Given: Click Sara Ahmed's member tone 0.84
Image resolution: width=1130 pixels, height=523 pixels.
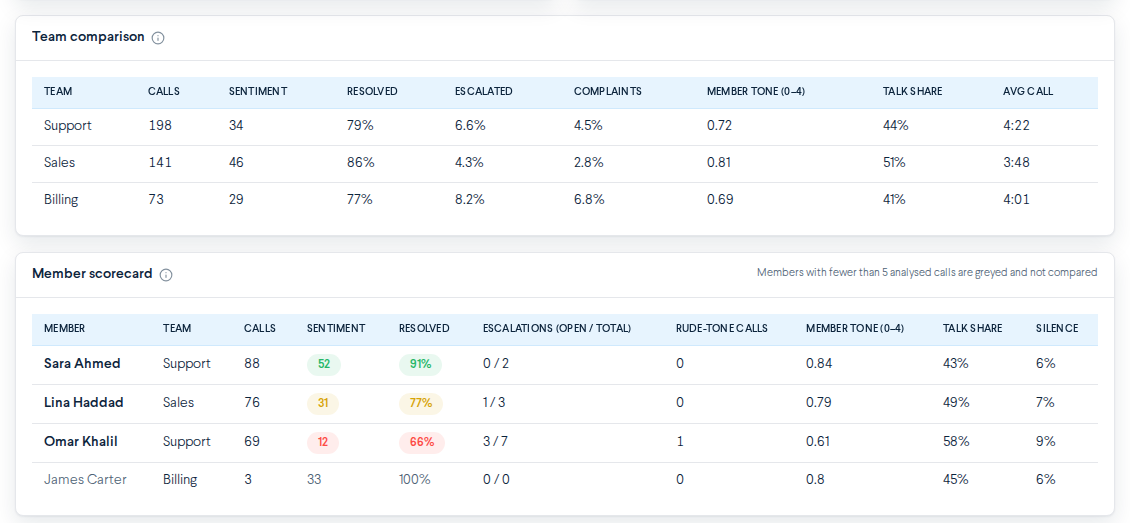Looking at the screenshot, I should (x=819, y=364).
